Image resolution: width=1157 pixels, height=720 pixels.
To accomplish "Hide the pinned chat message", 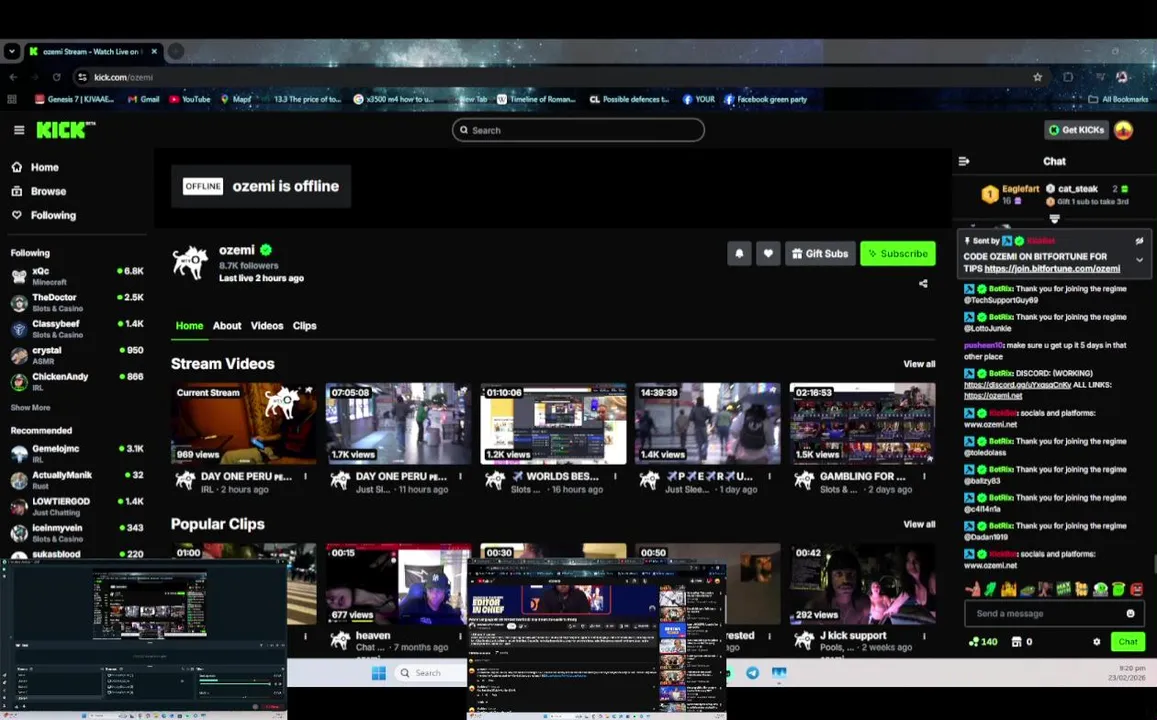I will coord(1139,241).
